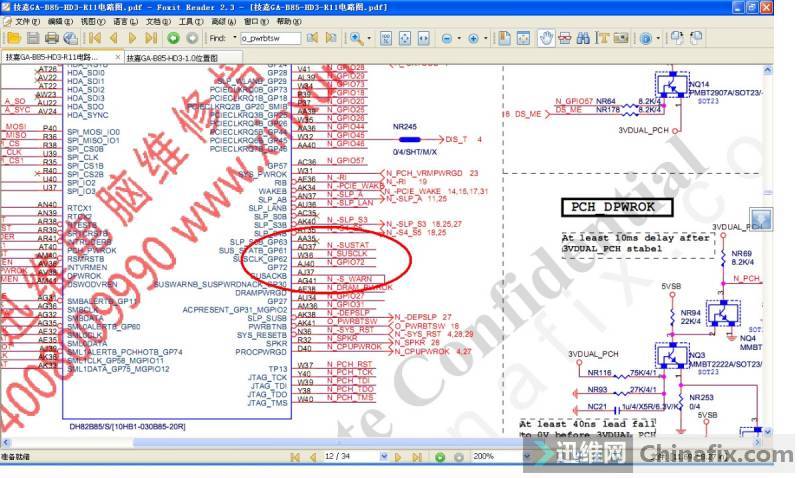
Task: Go to next page in top toolbar
Action: click(132, 38)
